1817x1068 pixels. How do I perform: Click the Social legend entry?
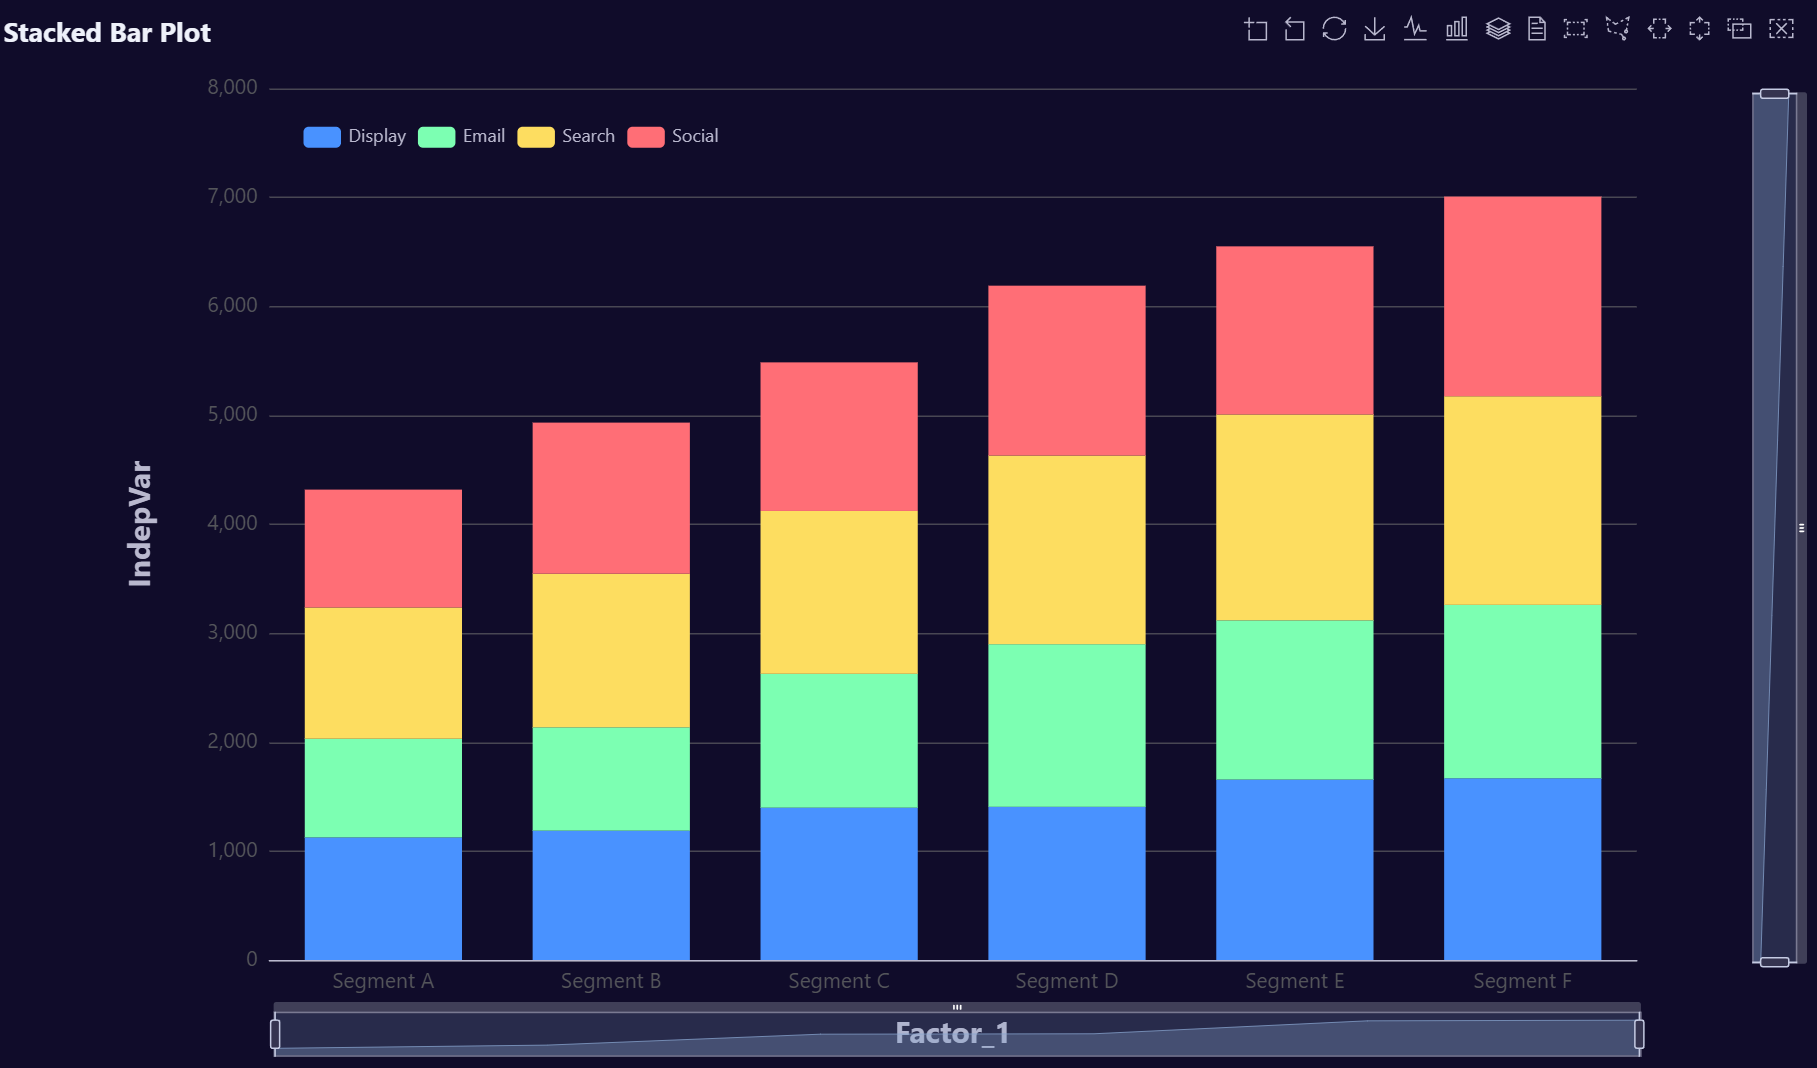673,137
